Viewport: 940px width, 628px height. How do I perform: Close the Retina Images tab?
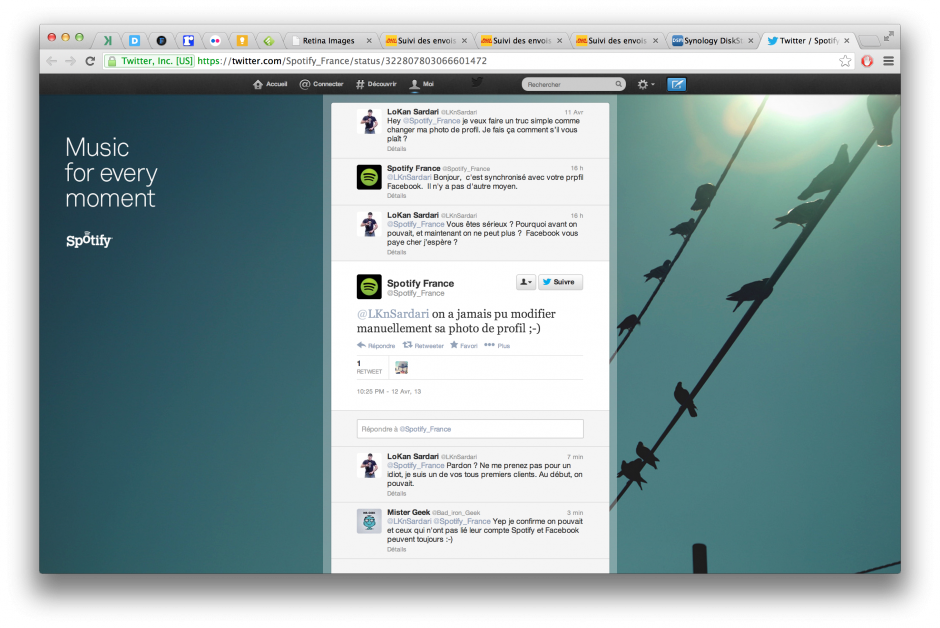369,41
